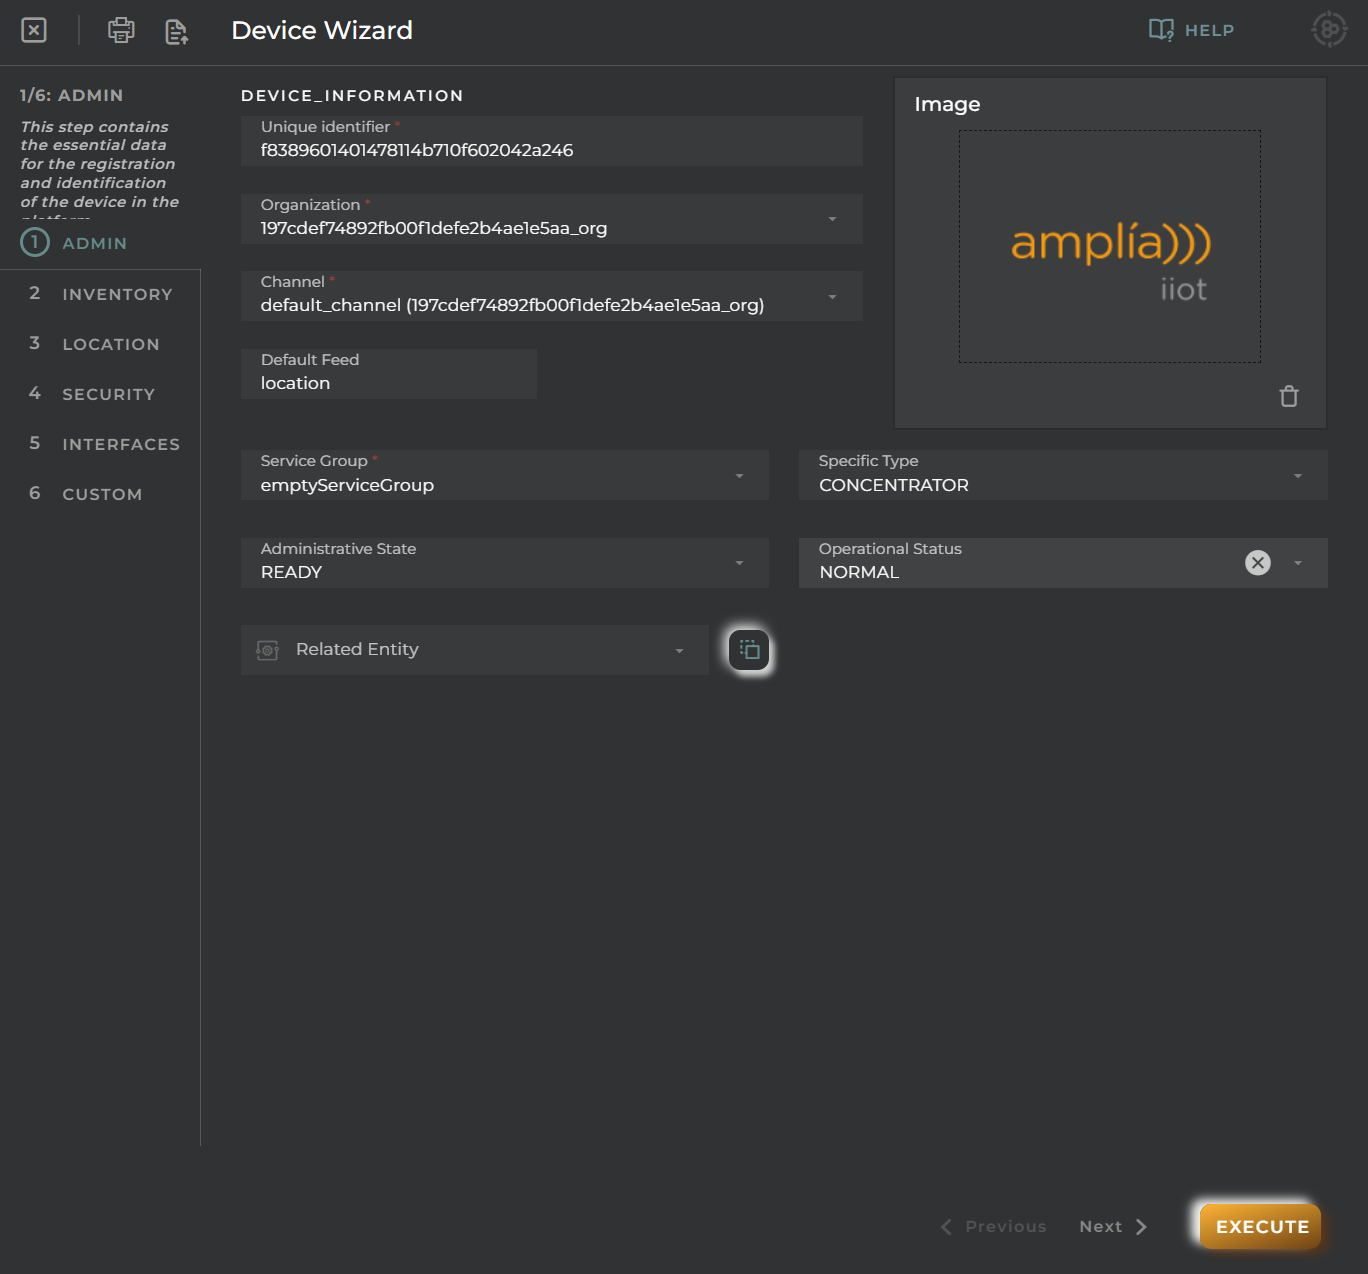Delete the image using trash icon
Viewport: 1368px width, 1274px height.
coord(1289,396)
